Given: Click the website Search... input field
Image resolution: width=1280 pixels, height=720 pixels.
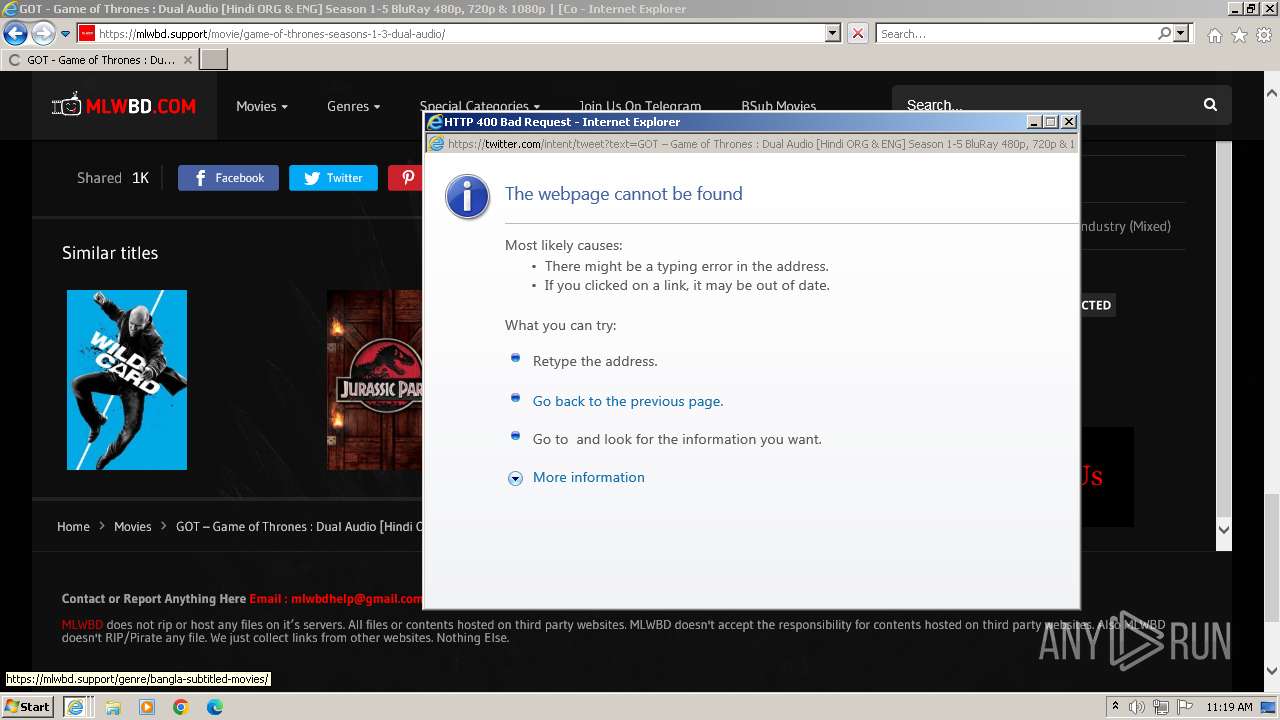Looking at the screenshot, I should click(x=1045, y=105).
